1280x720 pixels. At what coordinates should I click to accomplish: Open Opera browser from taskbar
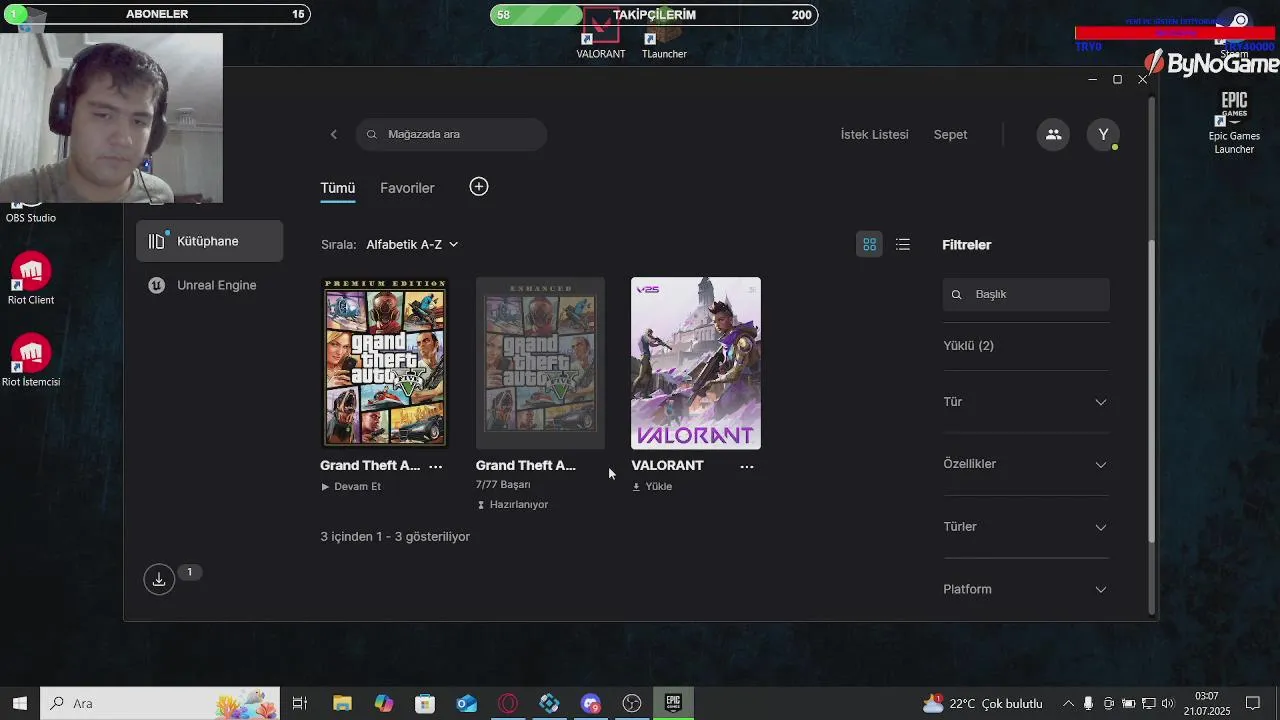[x=508, y=703]
